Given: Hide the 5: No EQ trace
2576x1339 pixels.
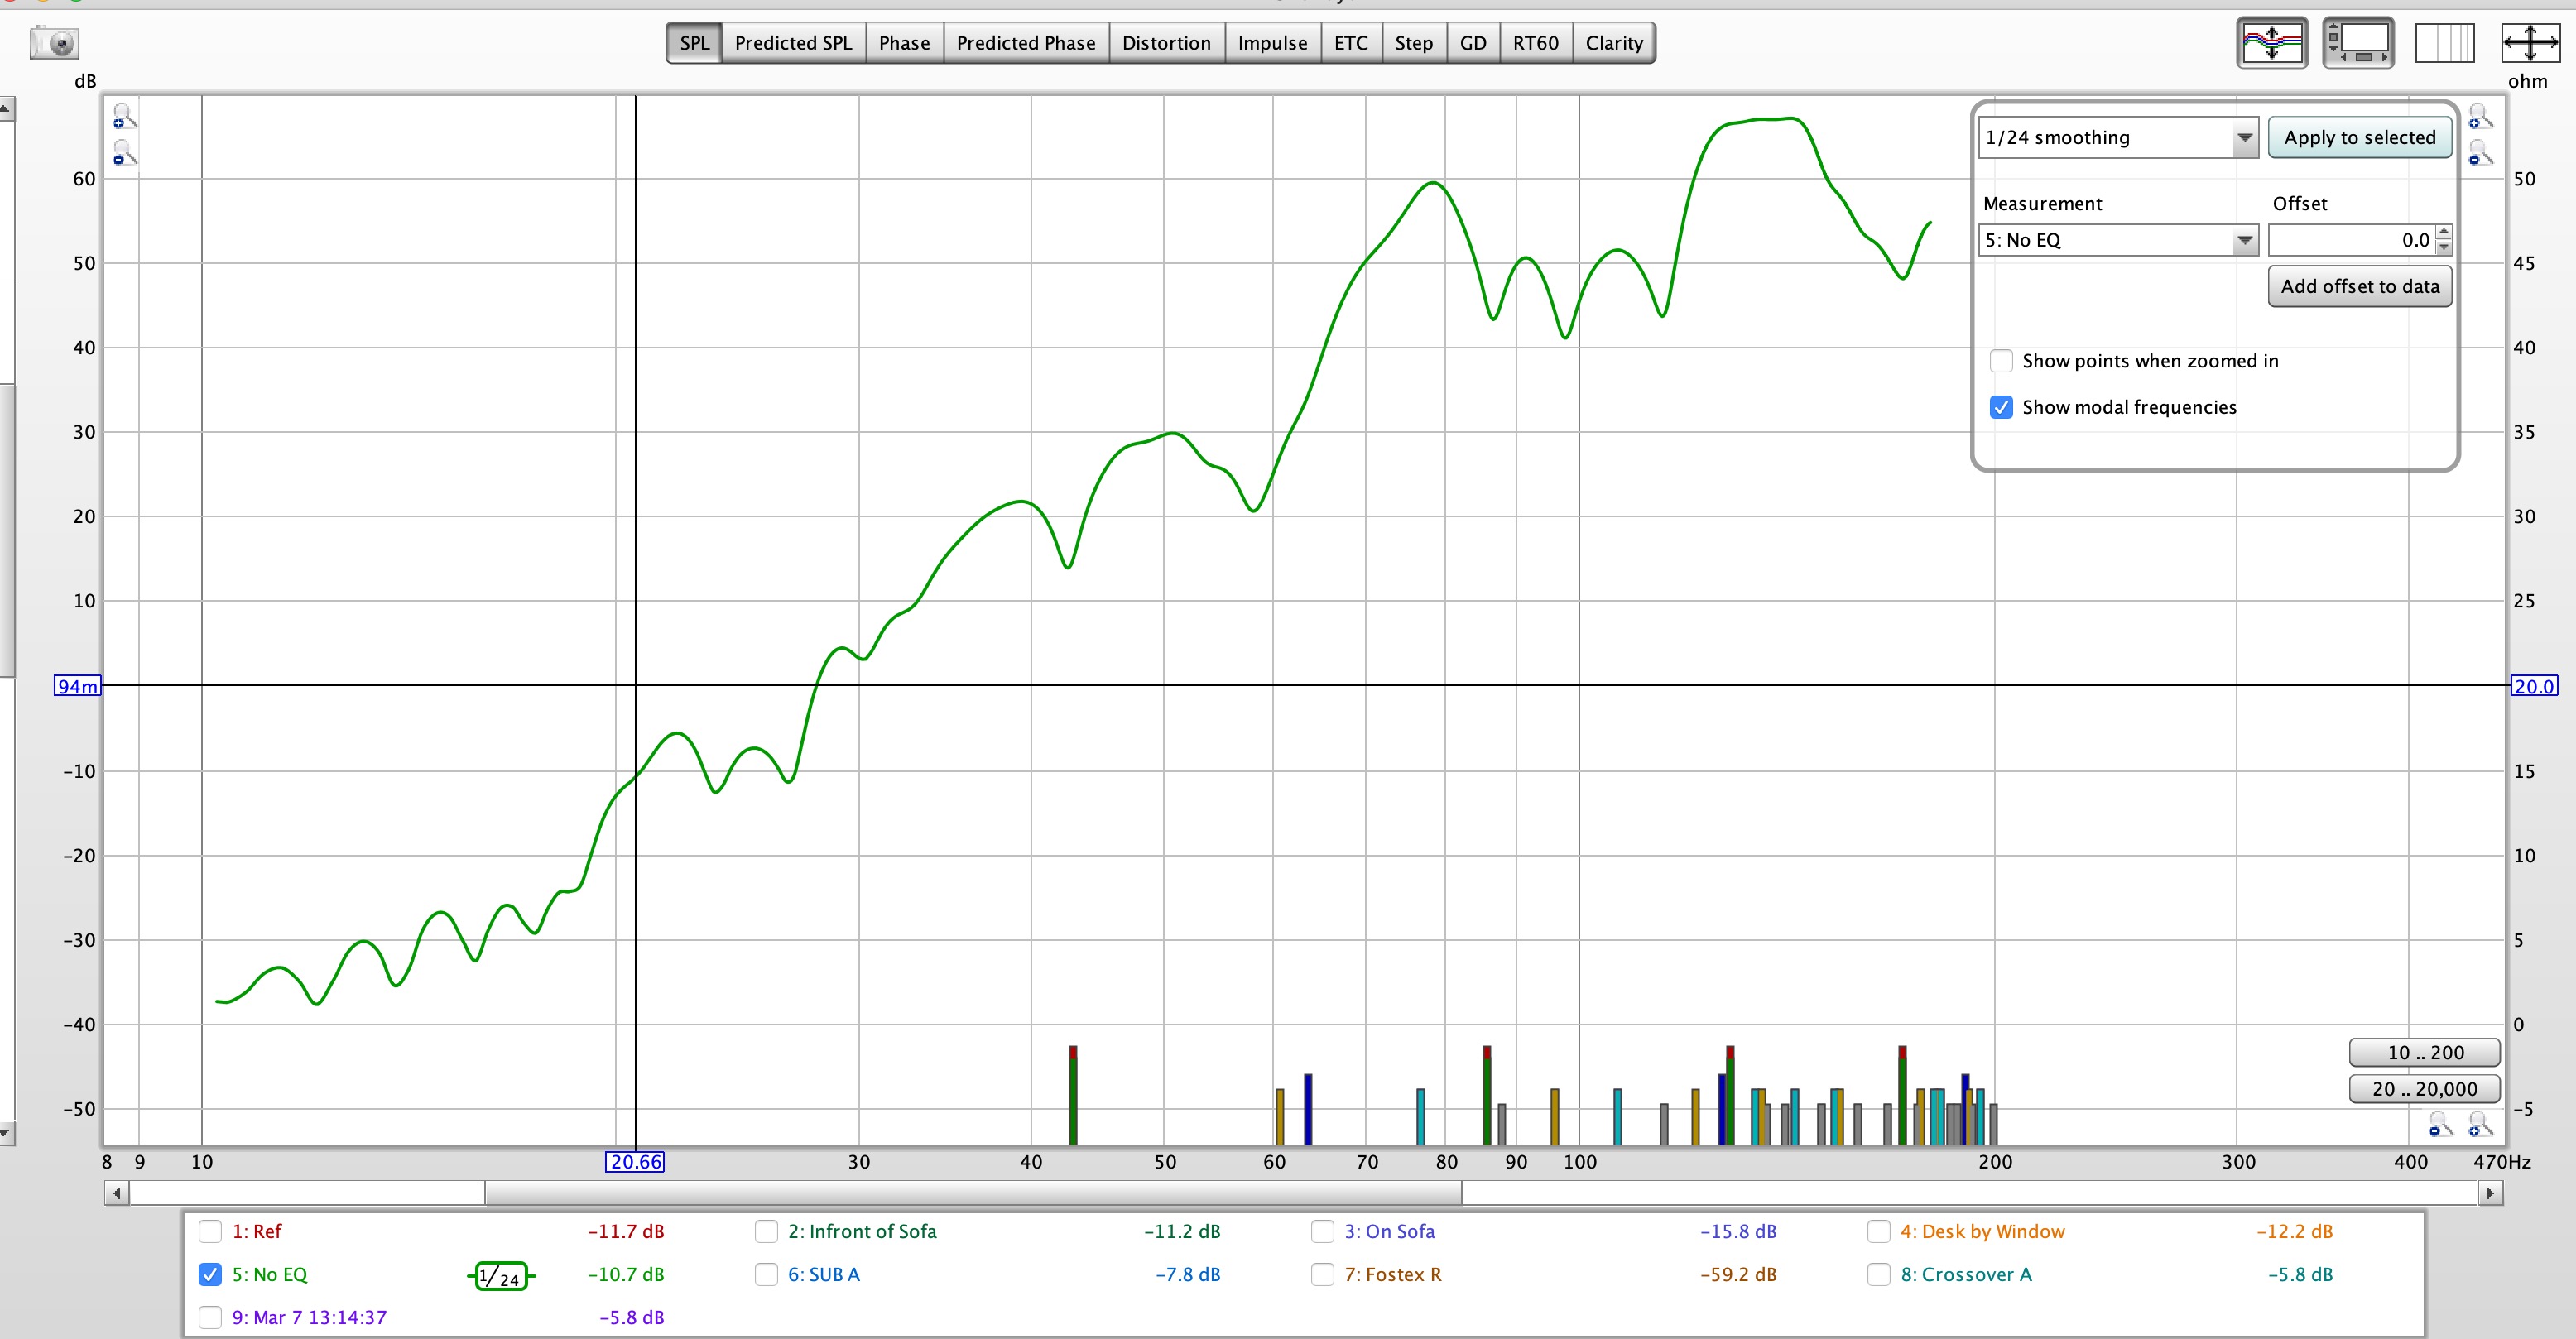Looking at the screenshot, I should [210, 1274].
